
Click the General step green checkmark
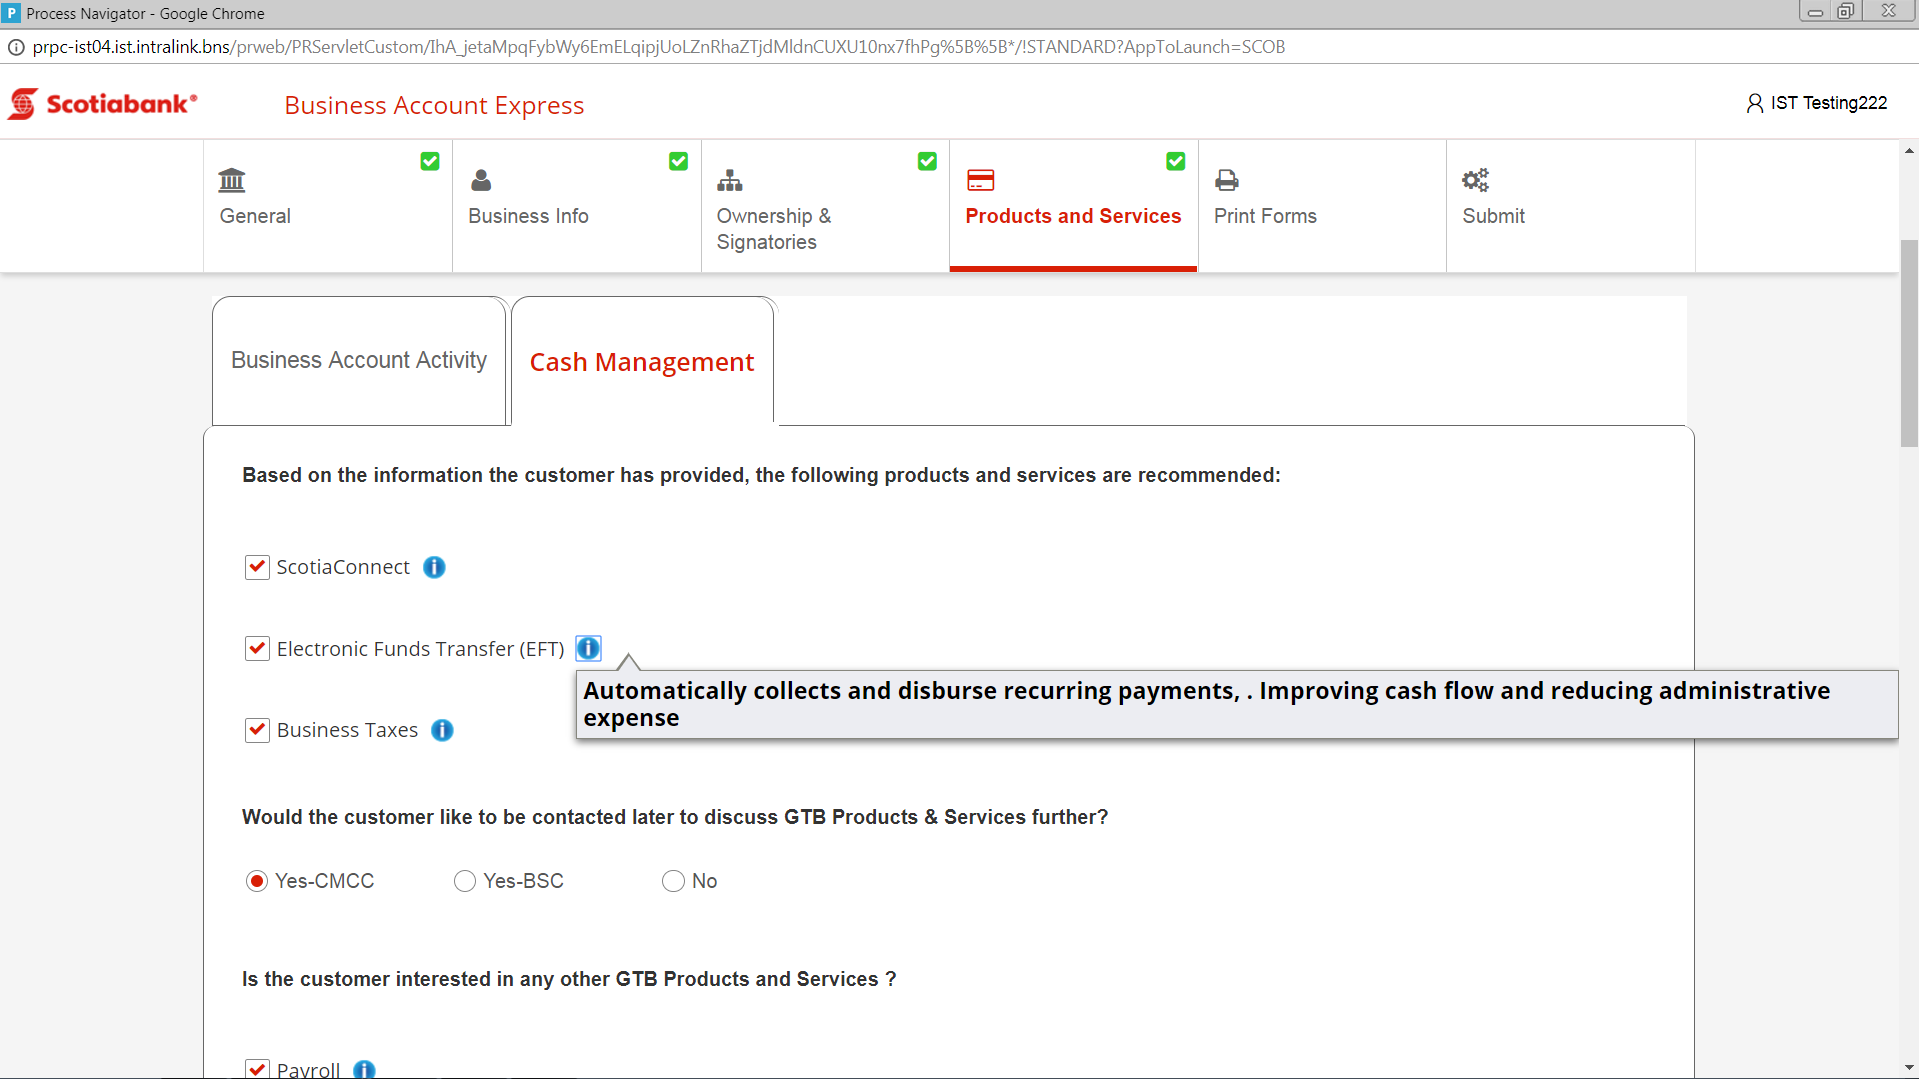(x=430, y=161)
